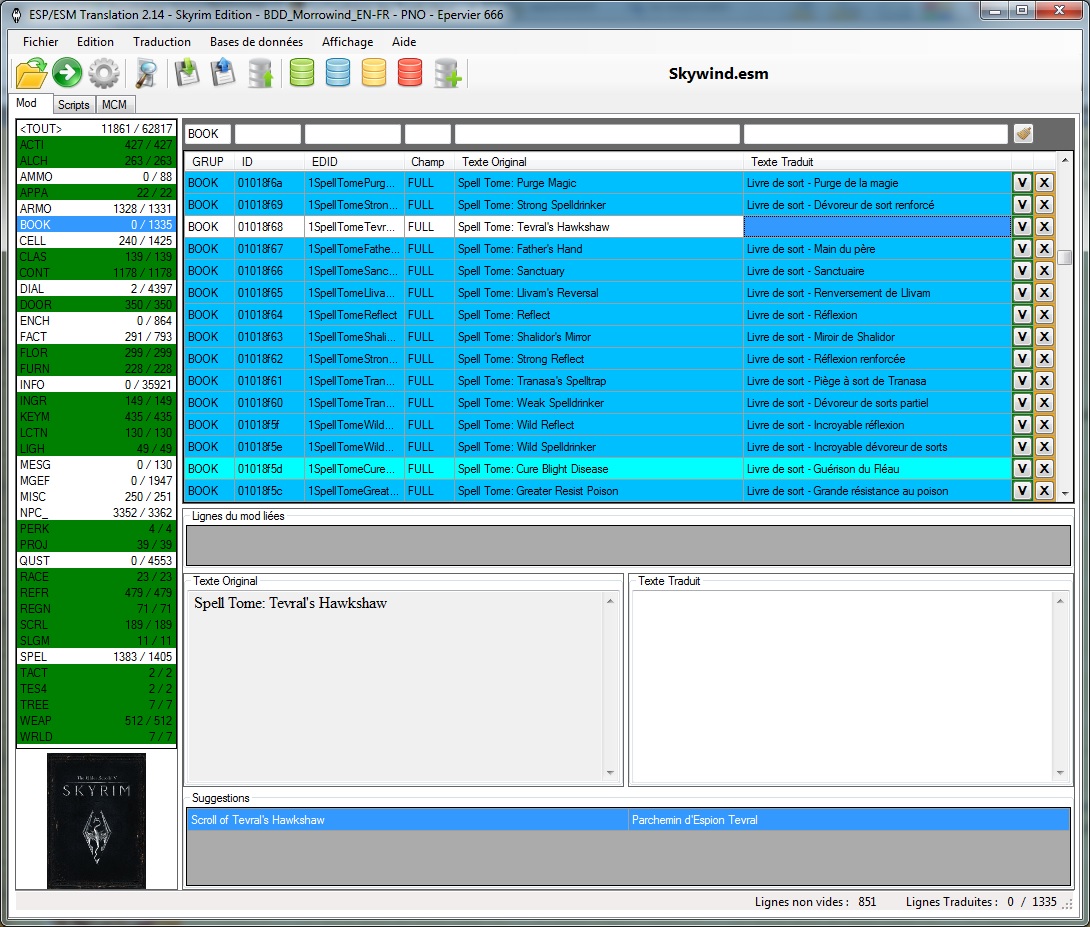1090x927 pixels.
Task: Open the Aide menu
Action: tap(404, 42)
